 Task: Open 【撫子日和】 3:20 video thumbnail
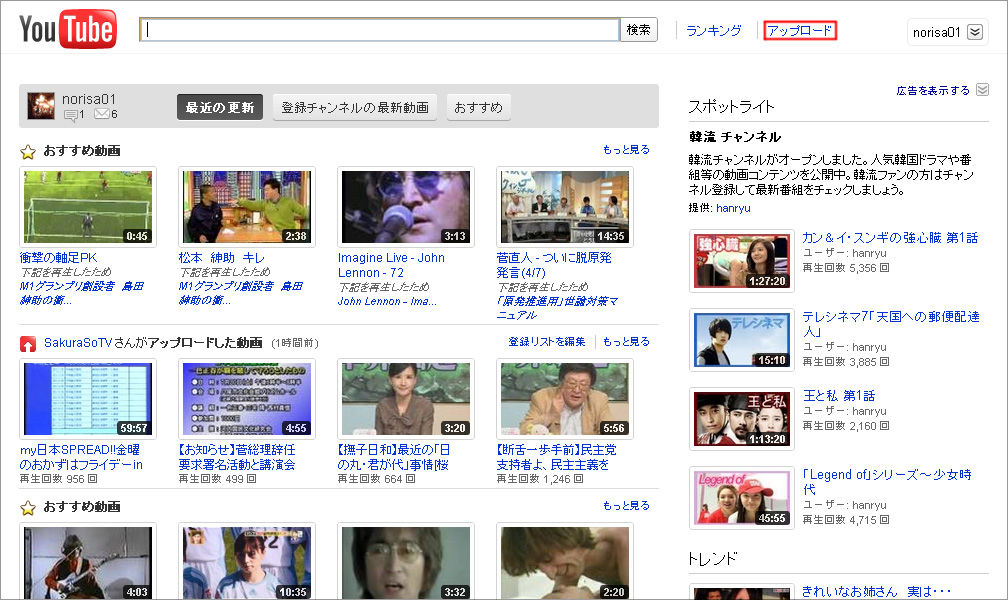click(x=406, y=399)
